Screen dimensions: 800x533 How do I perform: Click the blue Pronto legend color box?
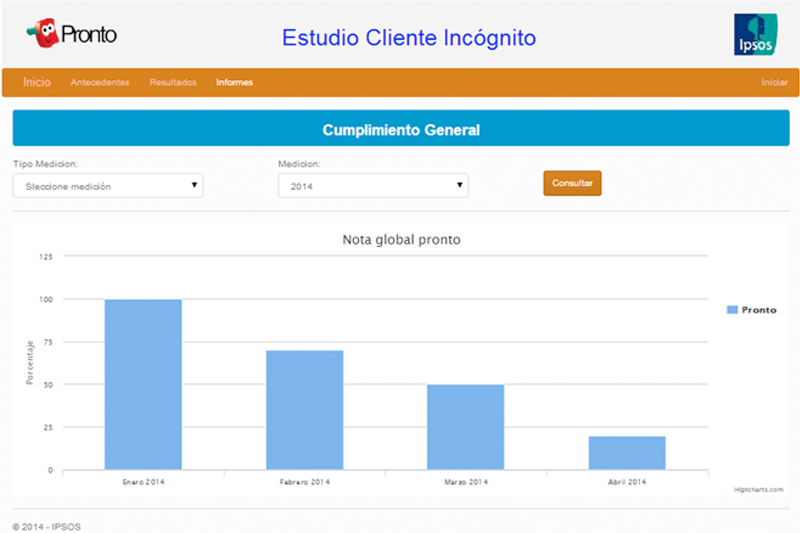point(732,310)
